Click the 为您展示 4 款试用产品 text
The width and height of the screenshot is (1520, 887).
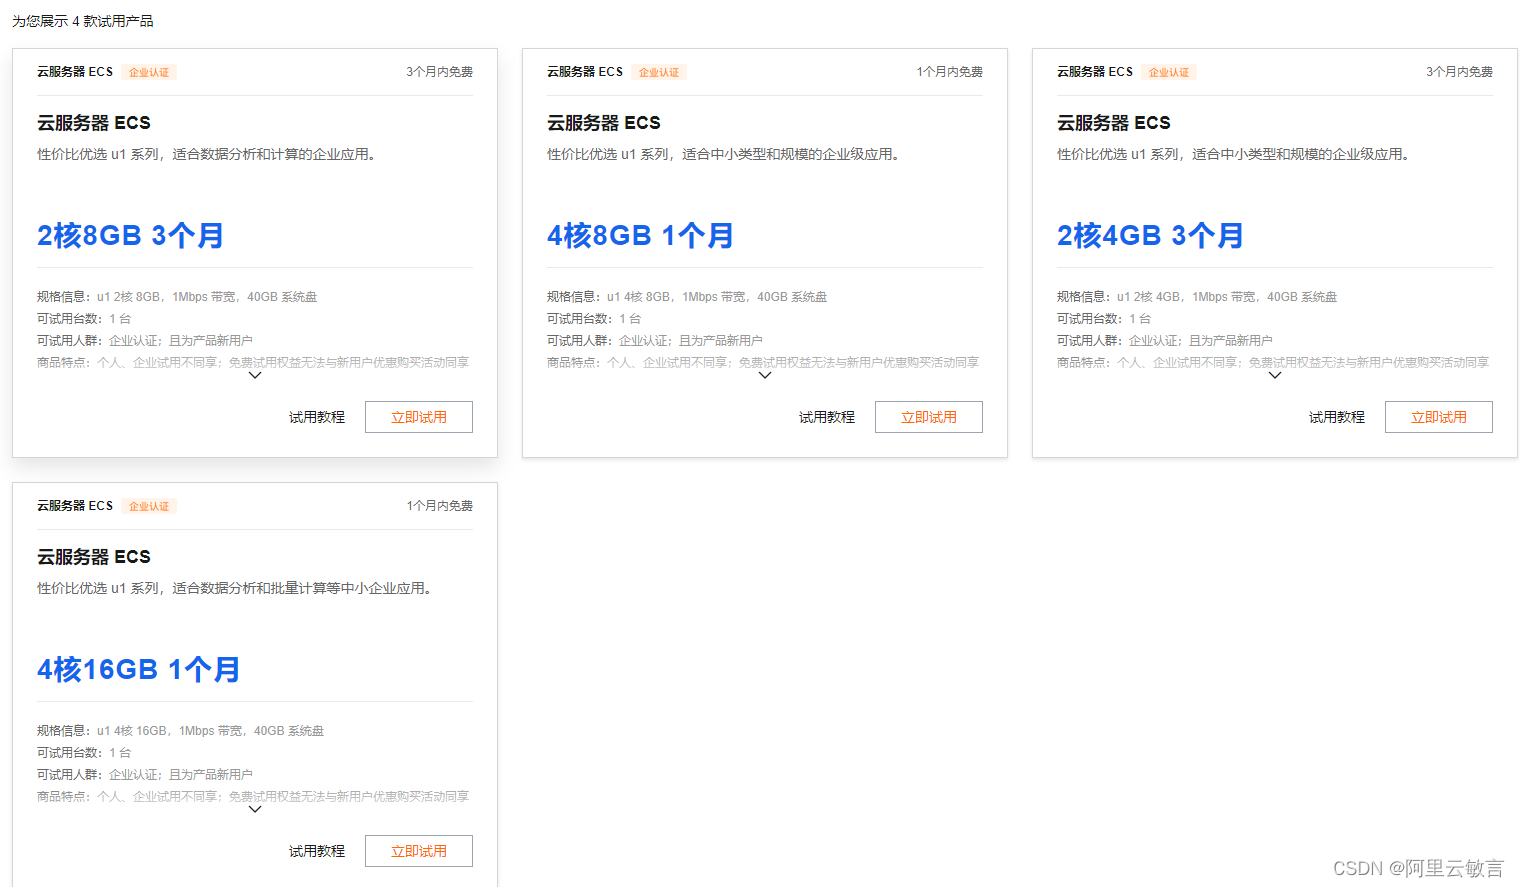tap(83, 21)
